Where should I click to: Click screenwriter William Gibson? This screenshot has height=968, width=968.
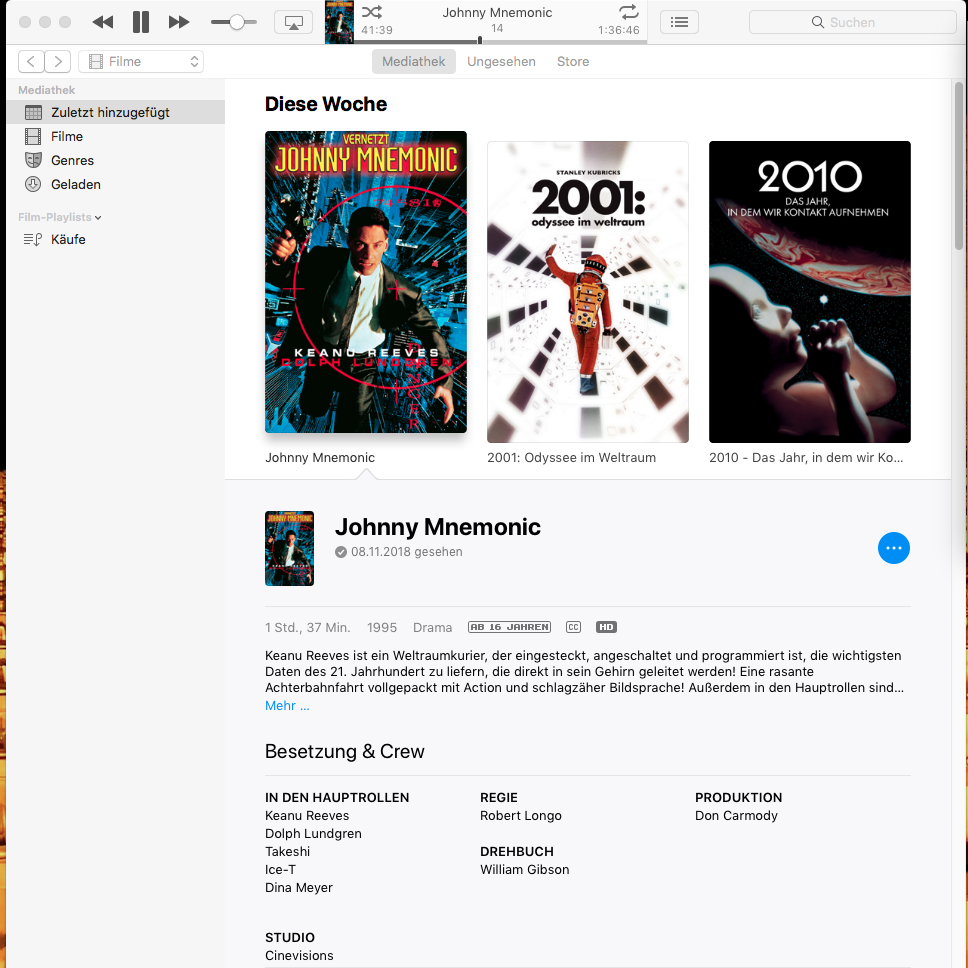525,869
